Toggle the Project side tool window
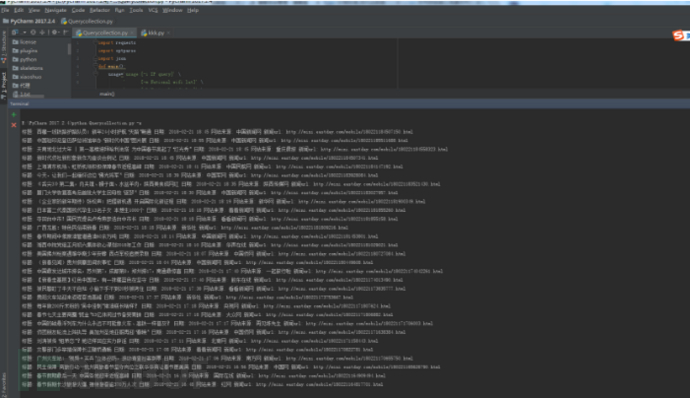The width and height of the screenshot is (690, 398). click(4, 85)
